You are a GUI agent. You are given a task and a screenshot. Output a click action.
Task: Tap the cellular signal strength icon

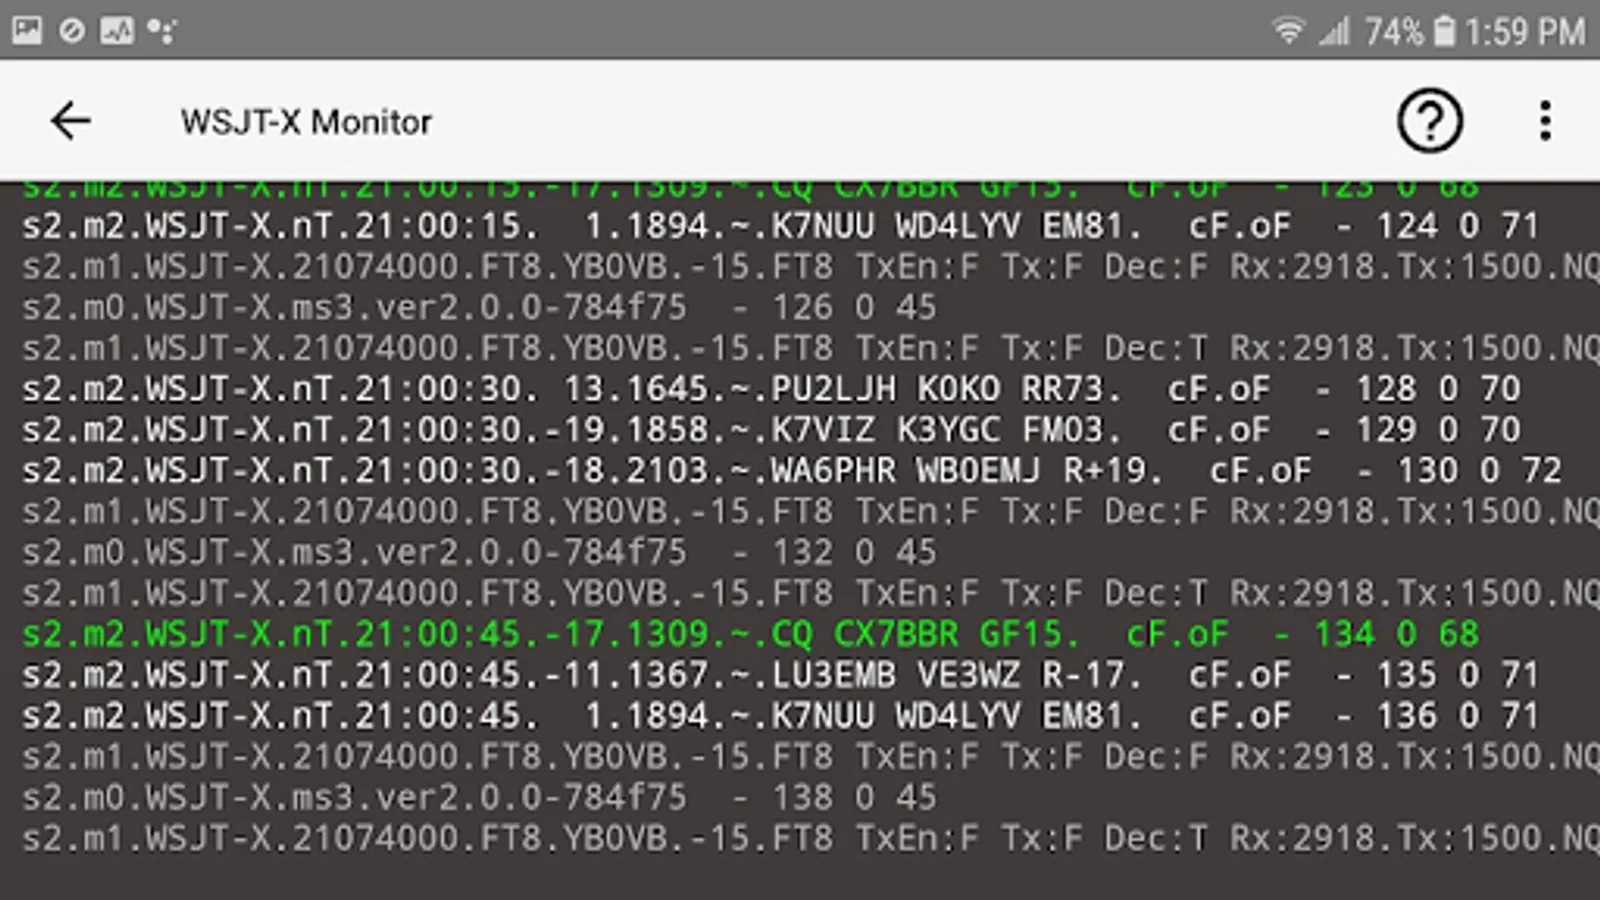click(1335, 31)
